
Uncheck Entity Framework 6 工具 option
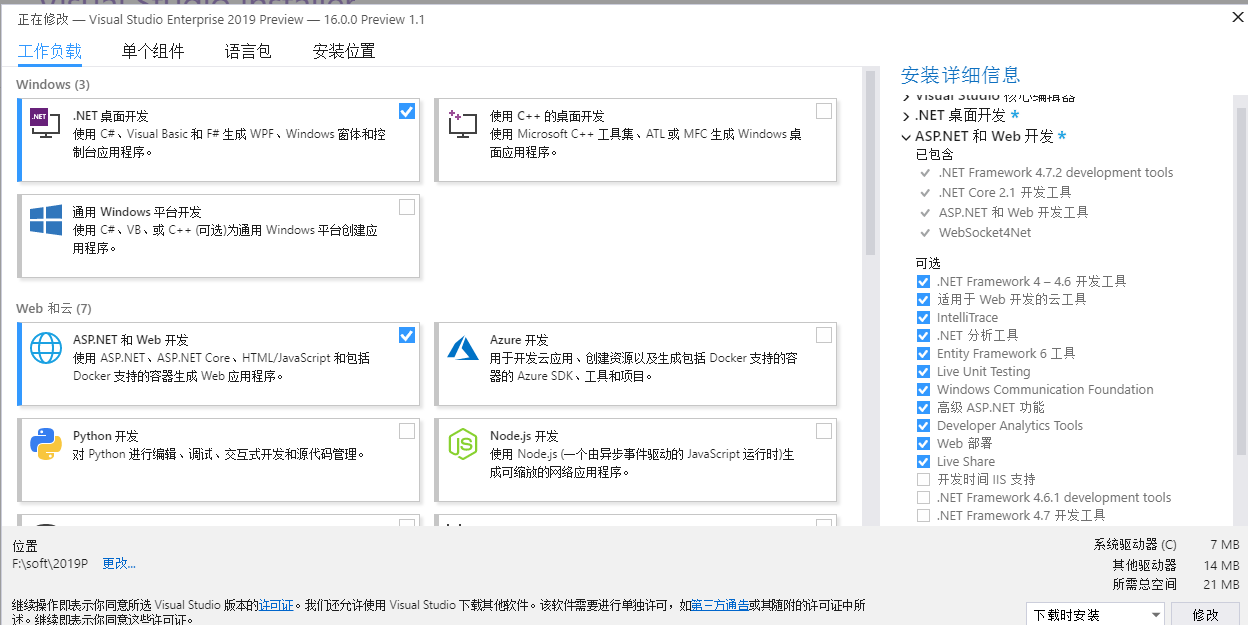click(x=923, y=354)
